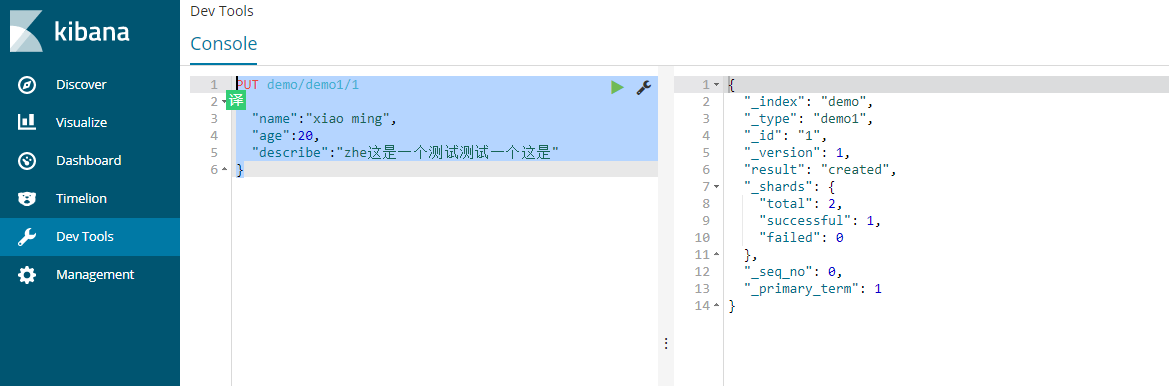1169x386 pixels.
Task: Click fold marker at output line 14
Action: coord(716,306)
